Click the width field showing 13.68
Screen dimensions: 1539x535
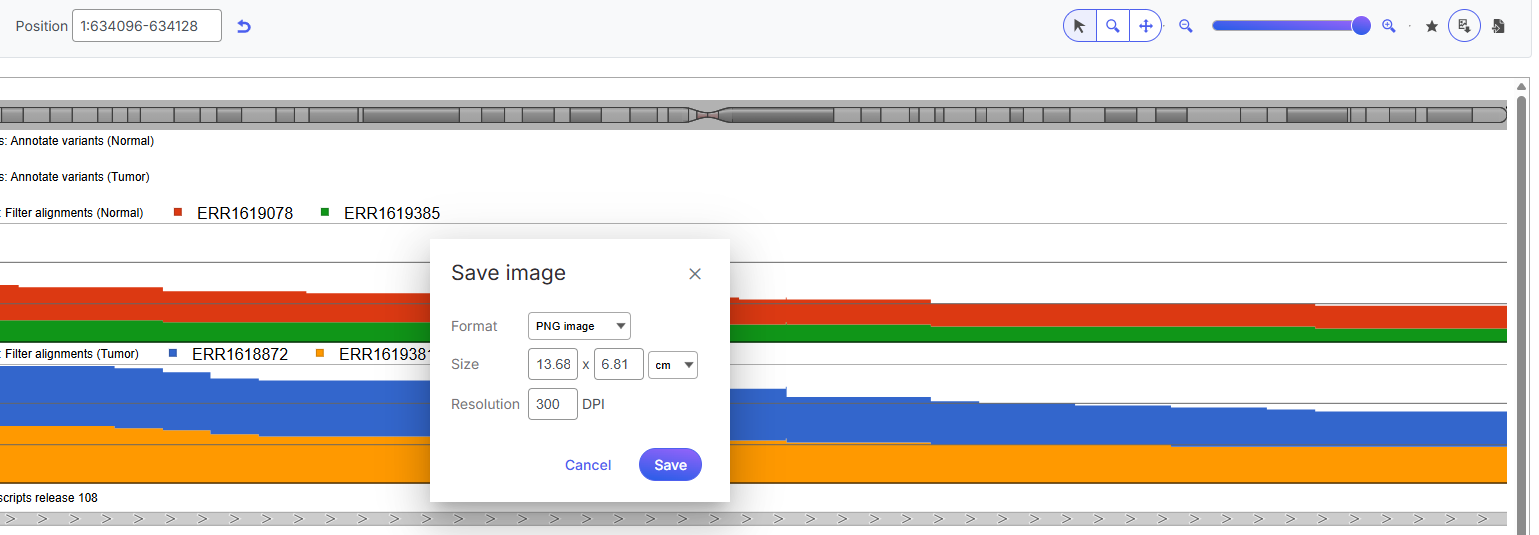553,365
